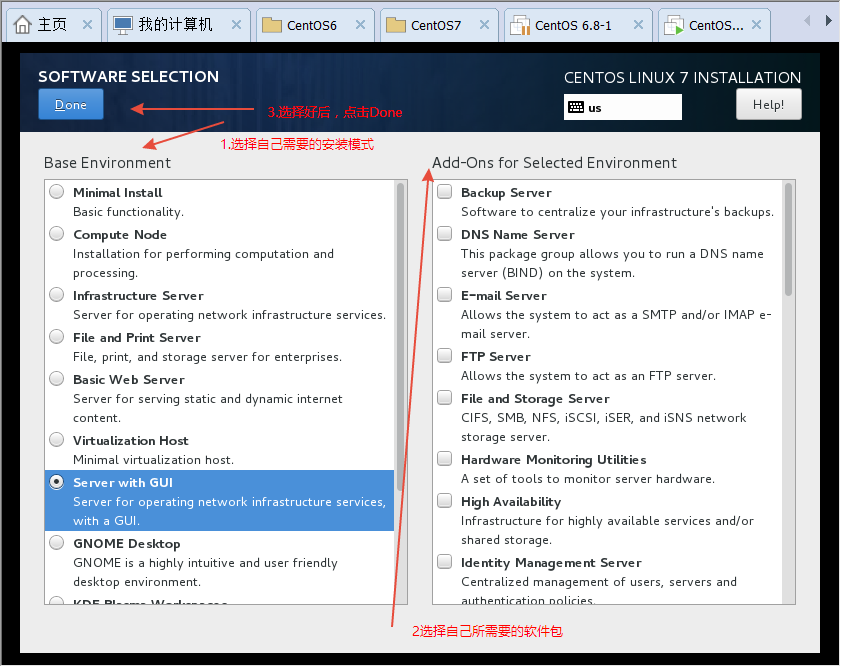Click the computer monitor icon on 我的计算机 tab
The height and width of the screenshot is (667, 841).
123,25
